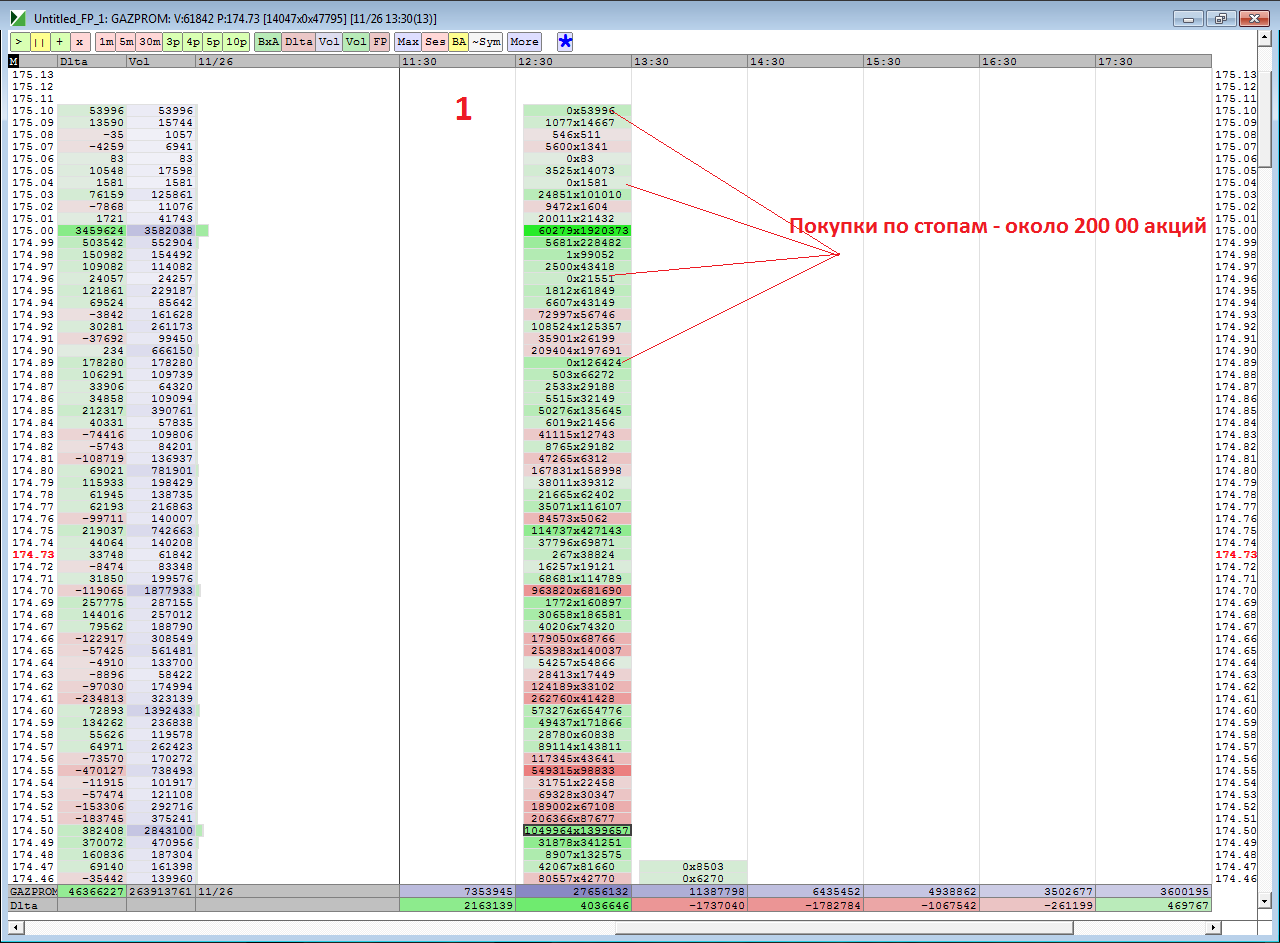
Task: Click the 'Dlta' column header
Action: (92, 62)
